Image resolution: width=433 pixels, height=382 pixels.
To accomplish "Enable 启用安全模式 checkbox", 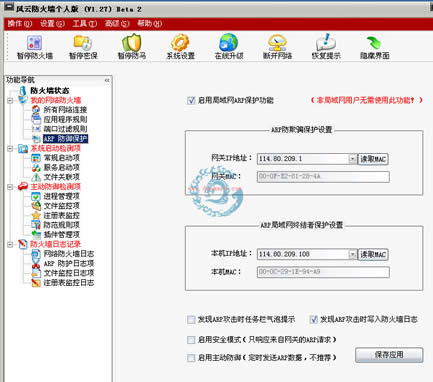I will 191,340.
